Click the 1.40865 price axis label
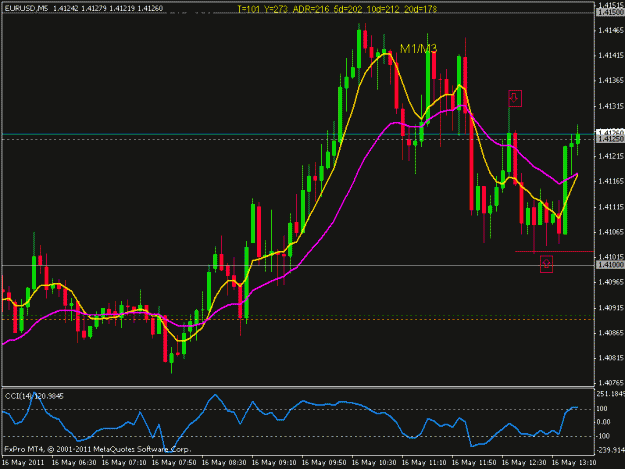625x469 pixels. coord(611,333)
